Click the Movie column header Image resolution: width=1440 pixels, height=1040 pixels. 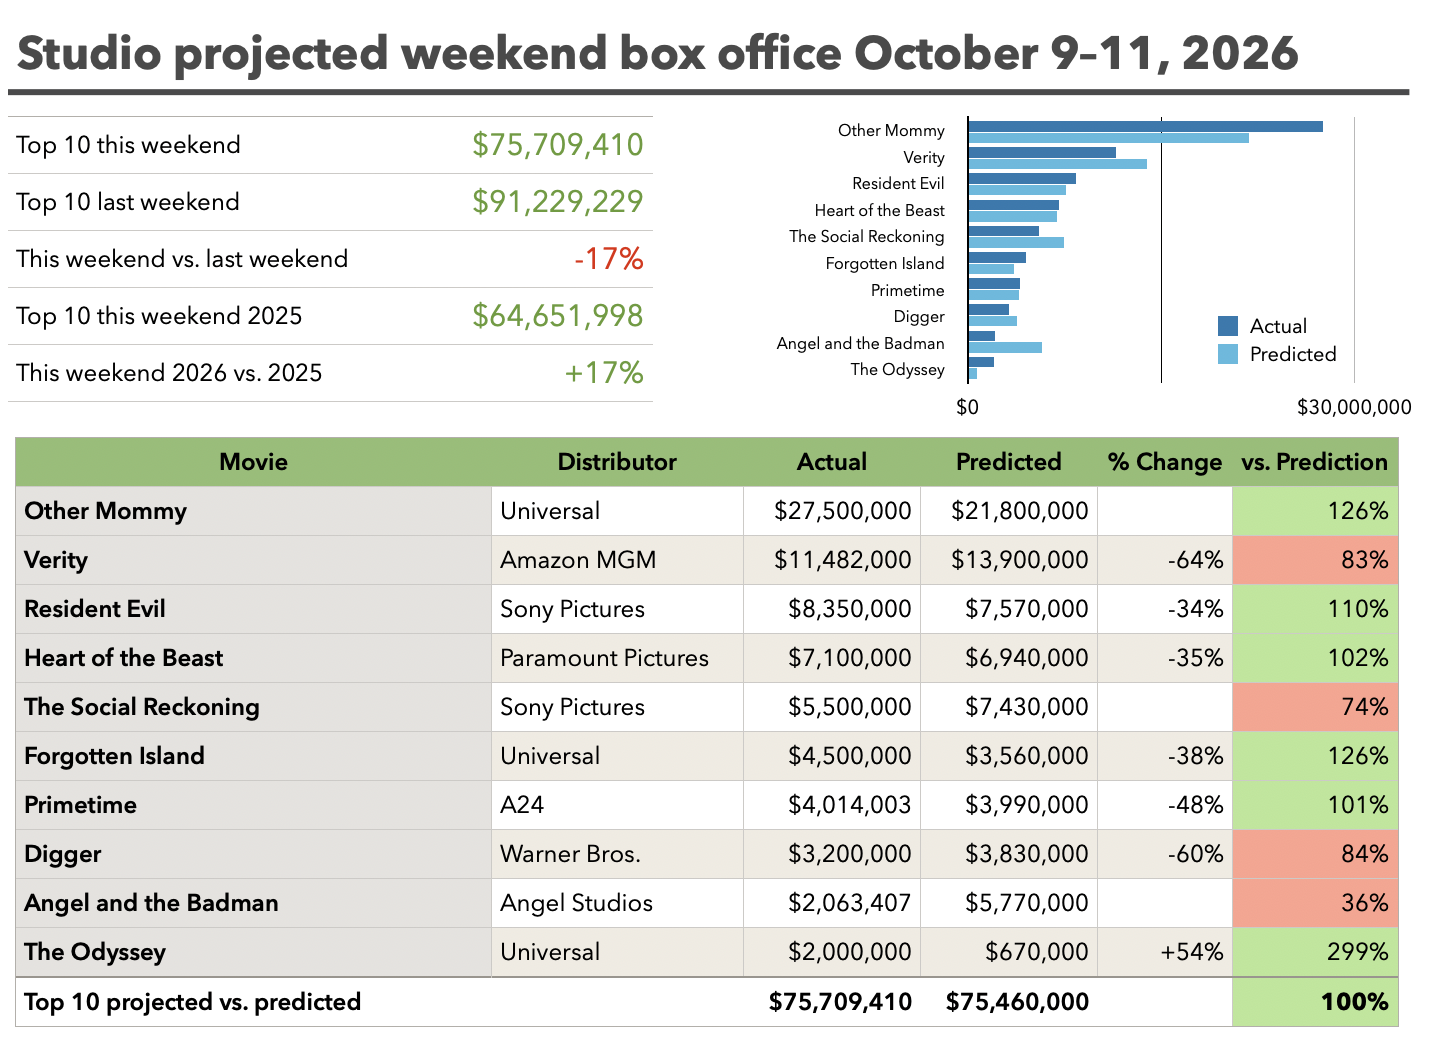click(253, 462)
